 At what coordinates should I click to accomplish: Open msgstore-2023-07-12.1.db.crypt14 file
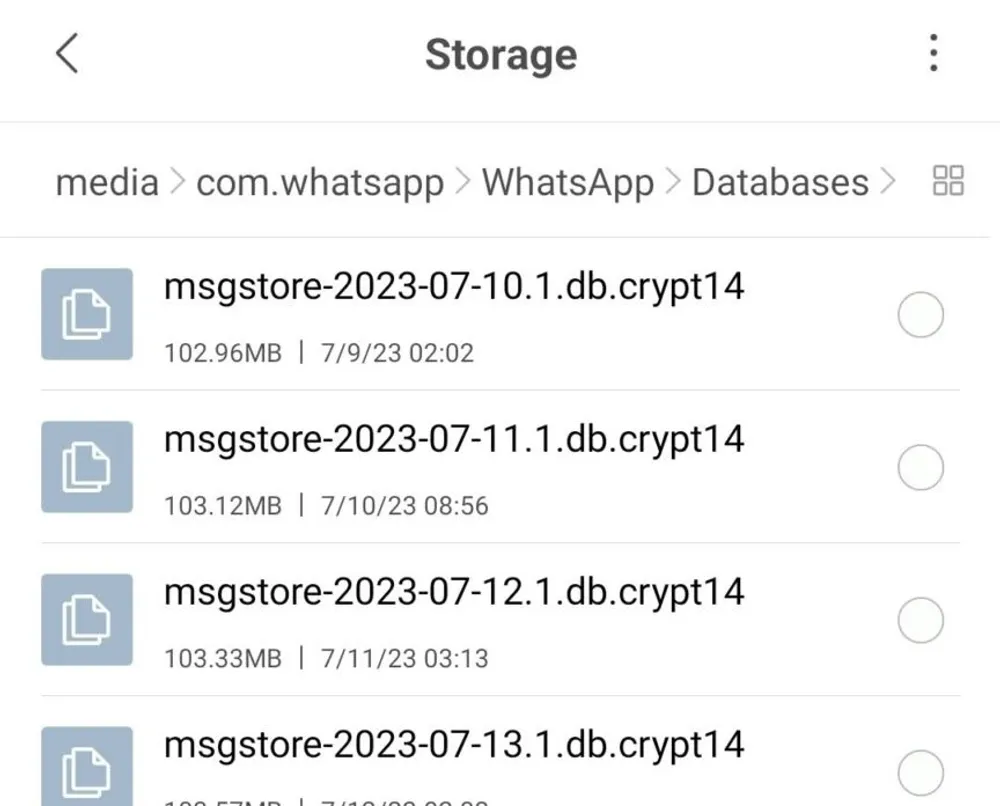454,593
